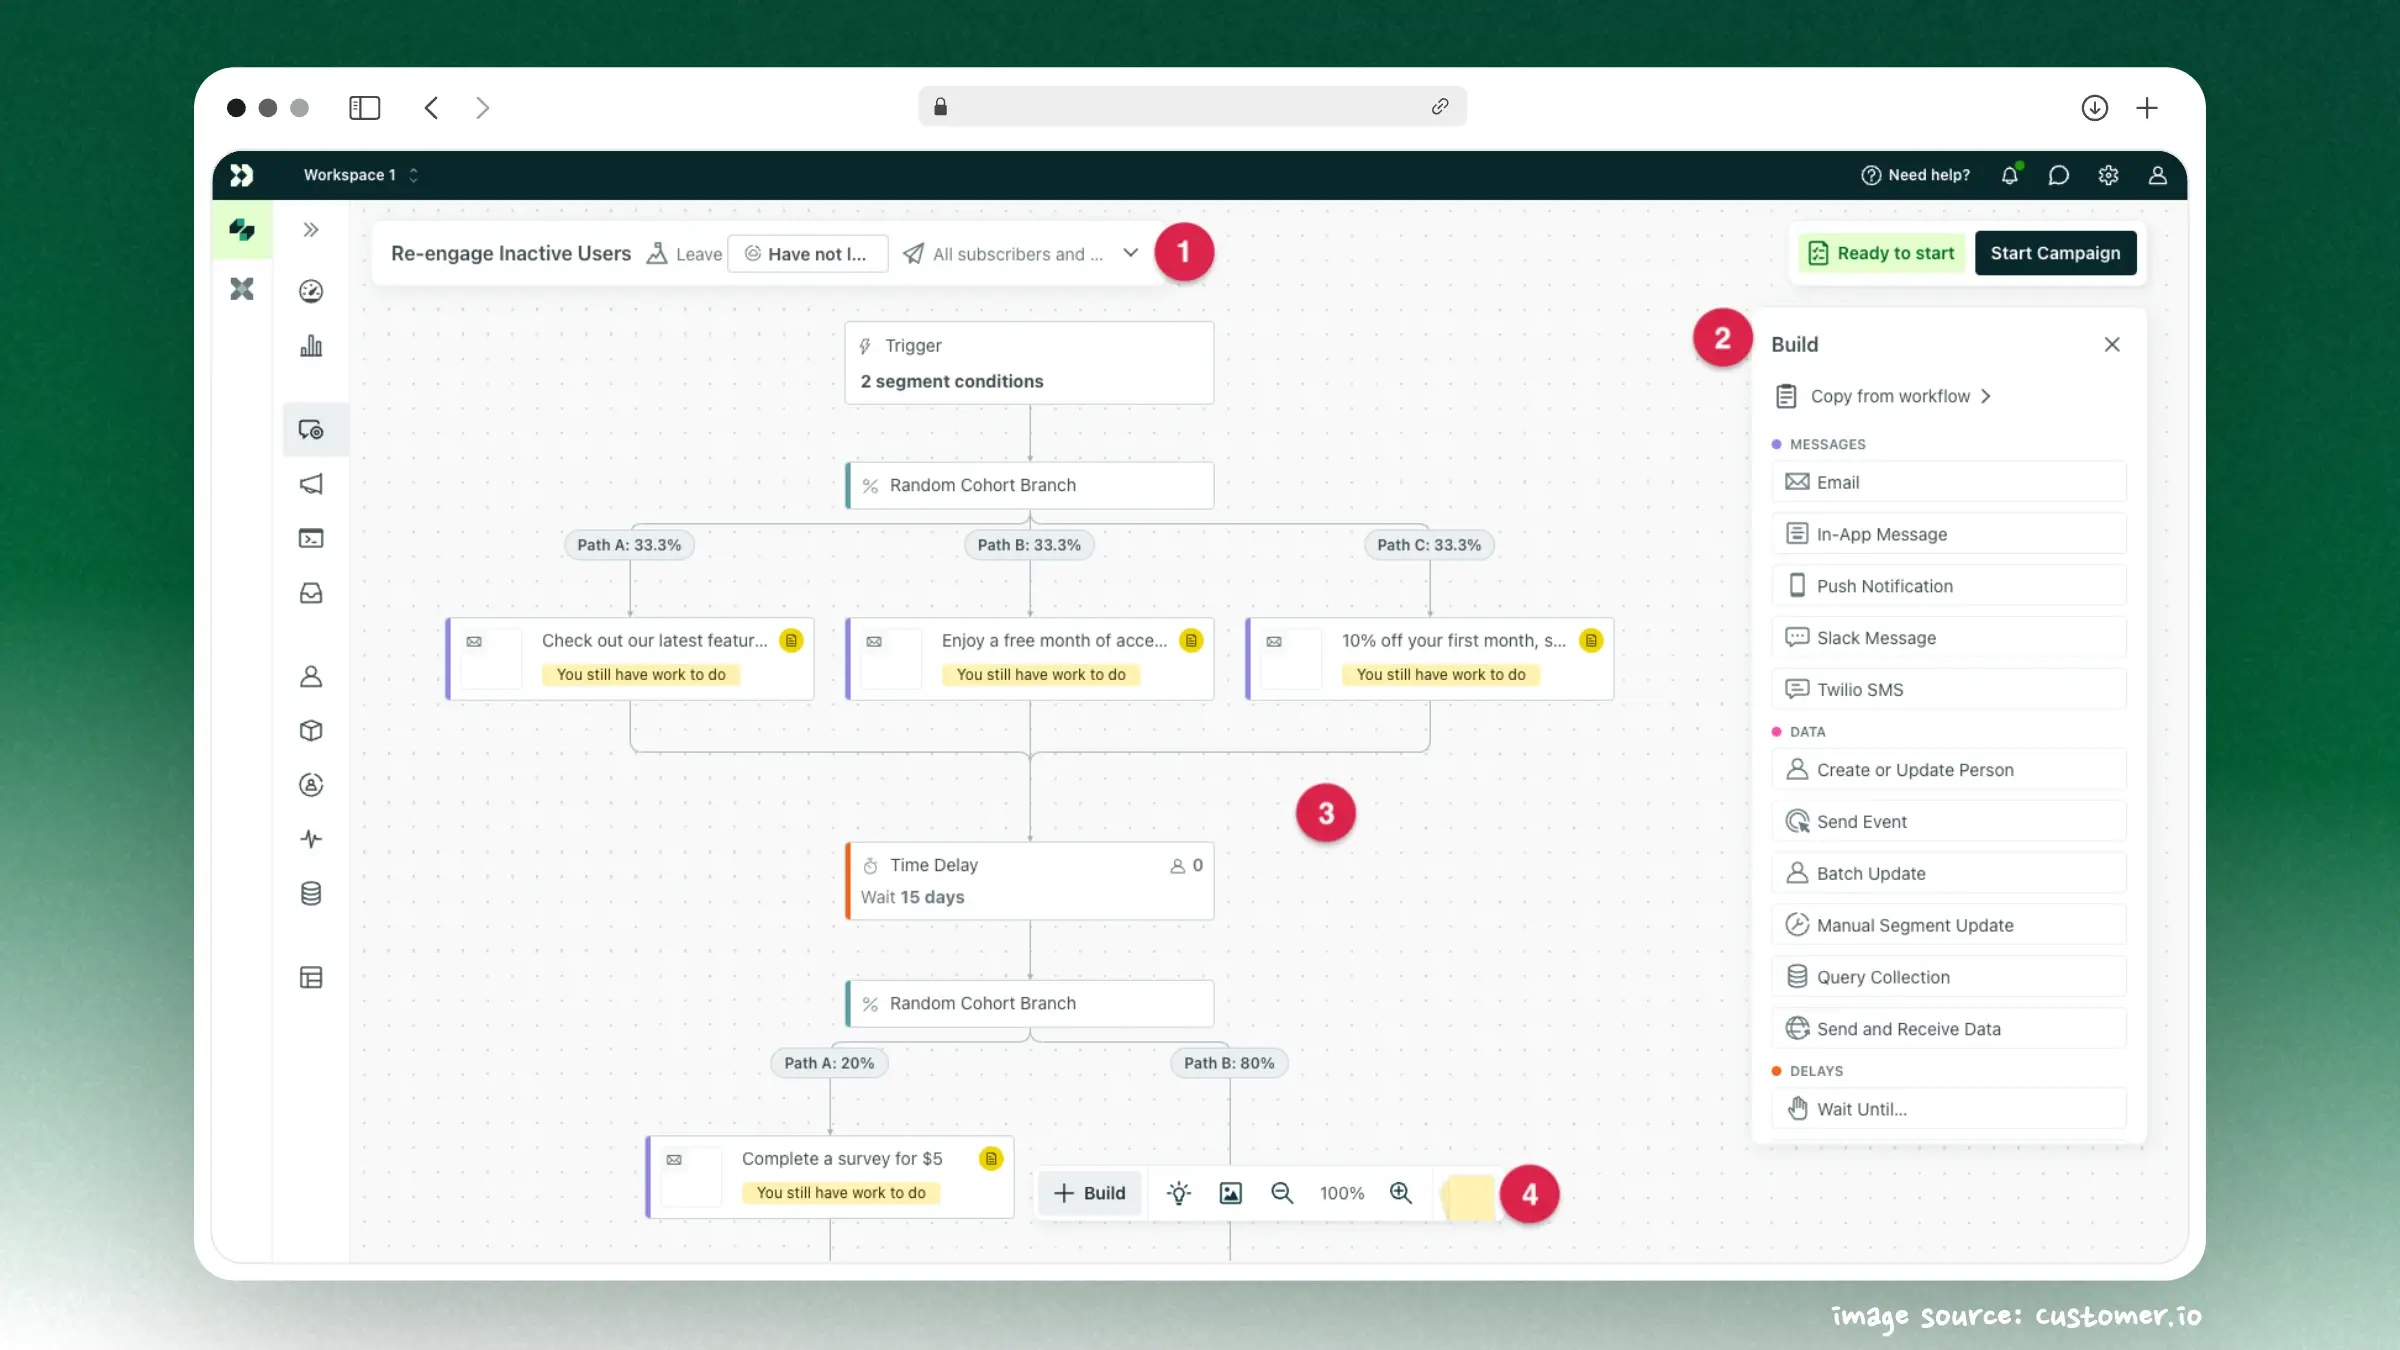2400x1350 pixels.
Task: Open the Transactional terminal icon
Action: (311, 538)
